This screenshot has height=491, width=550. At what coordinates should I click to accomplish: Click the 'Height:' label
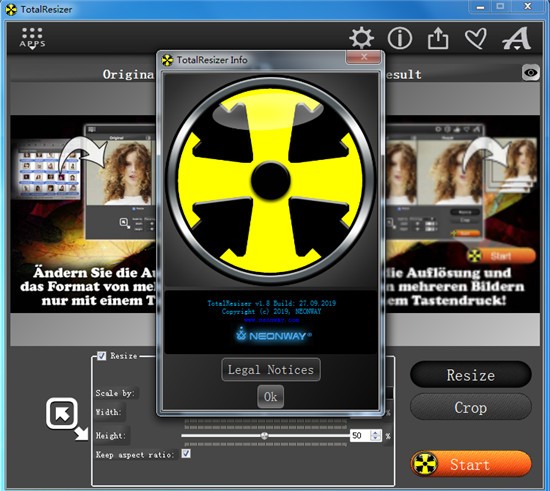(x=110, y=436)
